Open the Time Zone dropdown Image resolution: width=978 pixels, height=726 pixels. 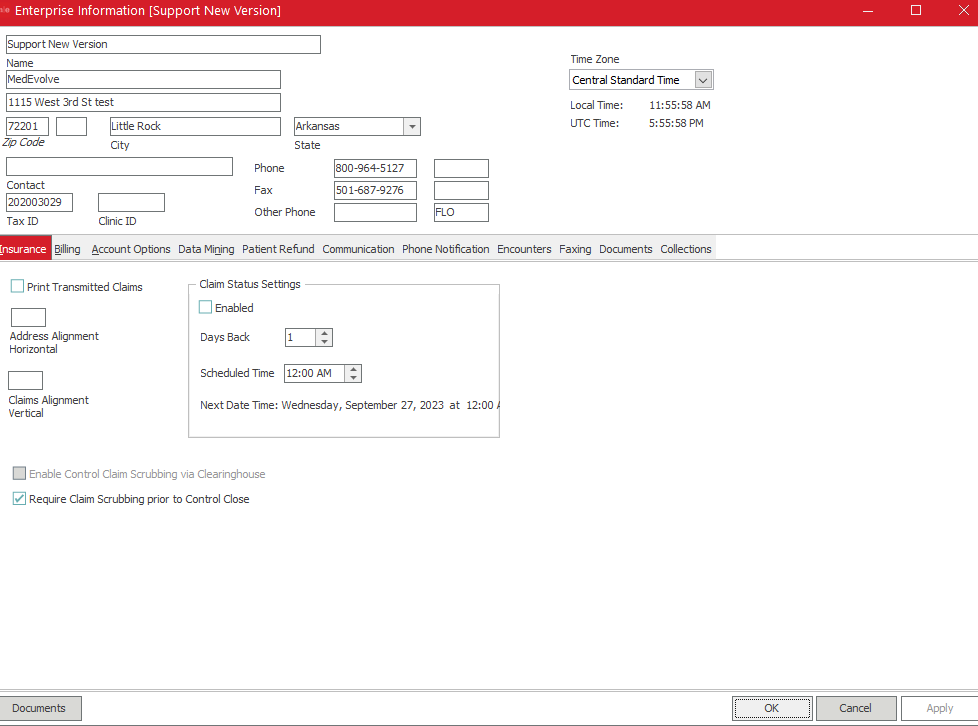(x=703, y=80)
